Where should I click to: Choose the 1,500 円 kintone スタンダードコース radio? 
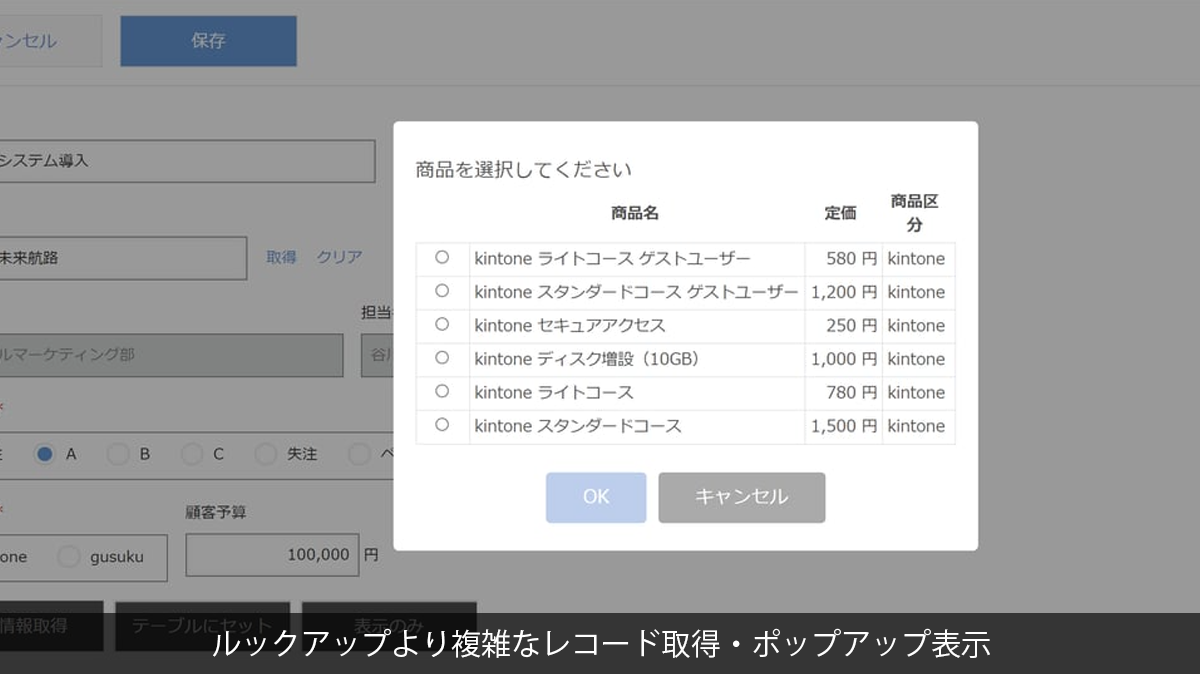(x=442, y=425)
